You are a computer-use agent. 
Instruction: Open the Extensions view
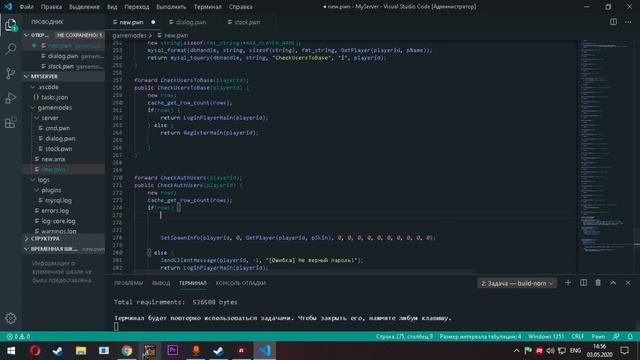click(11, 122)
